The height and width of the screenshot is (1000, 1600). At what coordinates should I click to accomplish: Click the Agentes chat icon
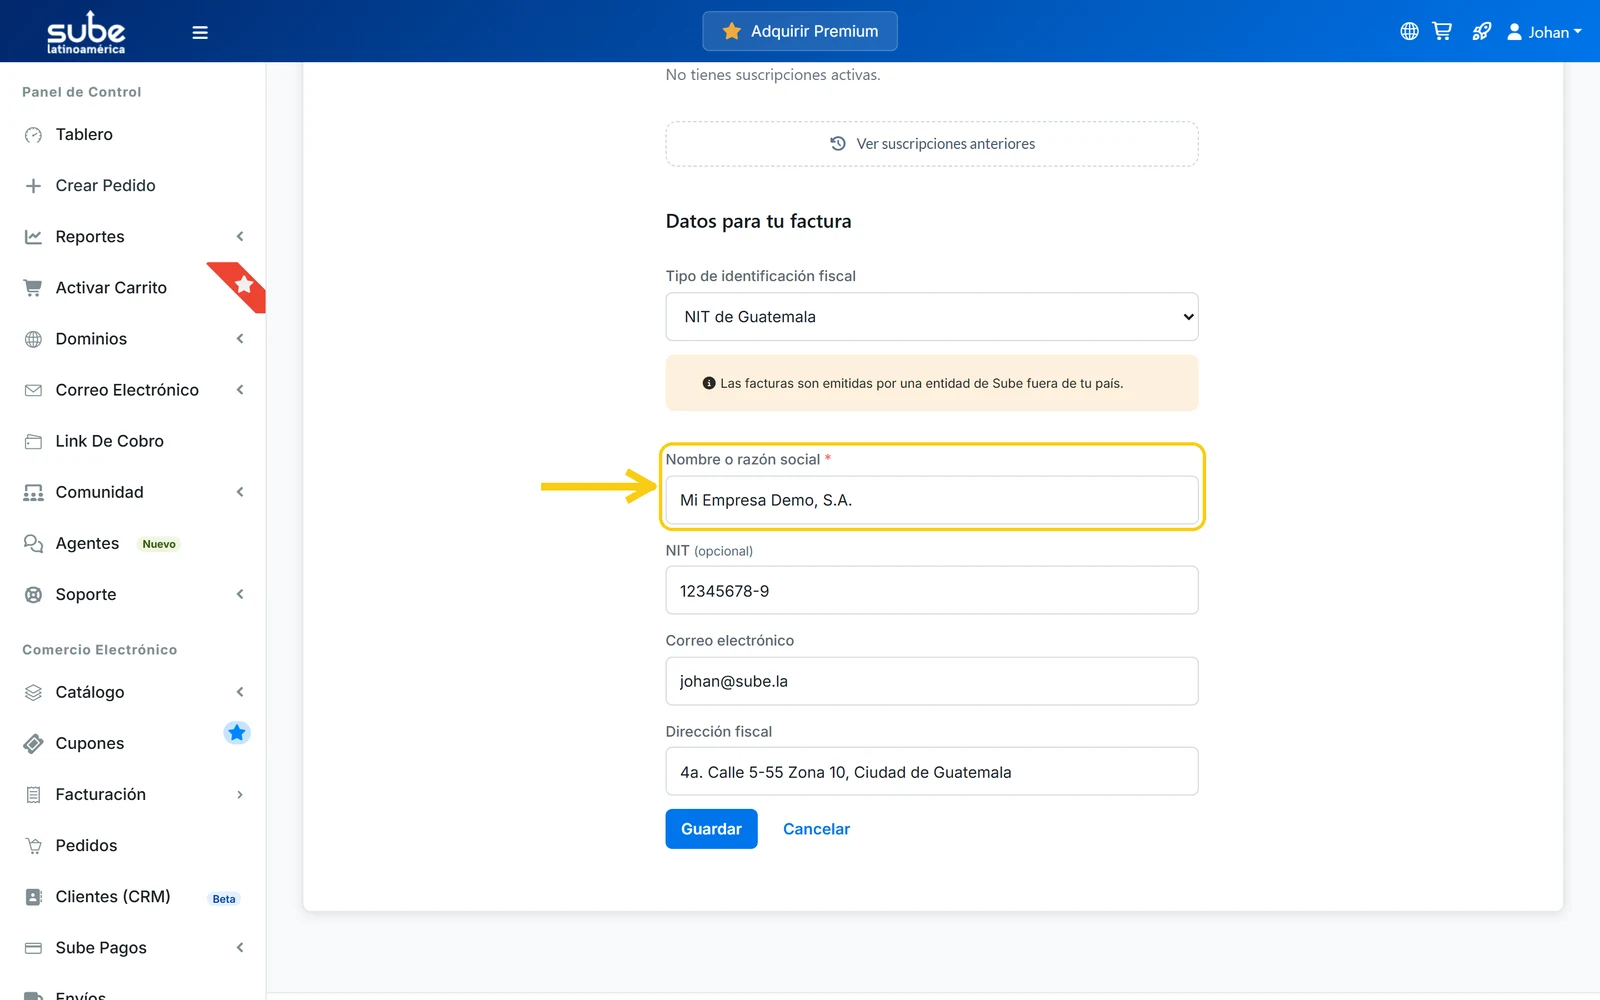click(x=33, y=543)
